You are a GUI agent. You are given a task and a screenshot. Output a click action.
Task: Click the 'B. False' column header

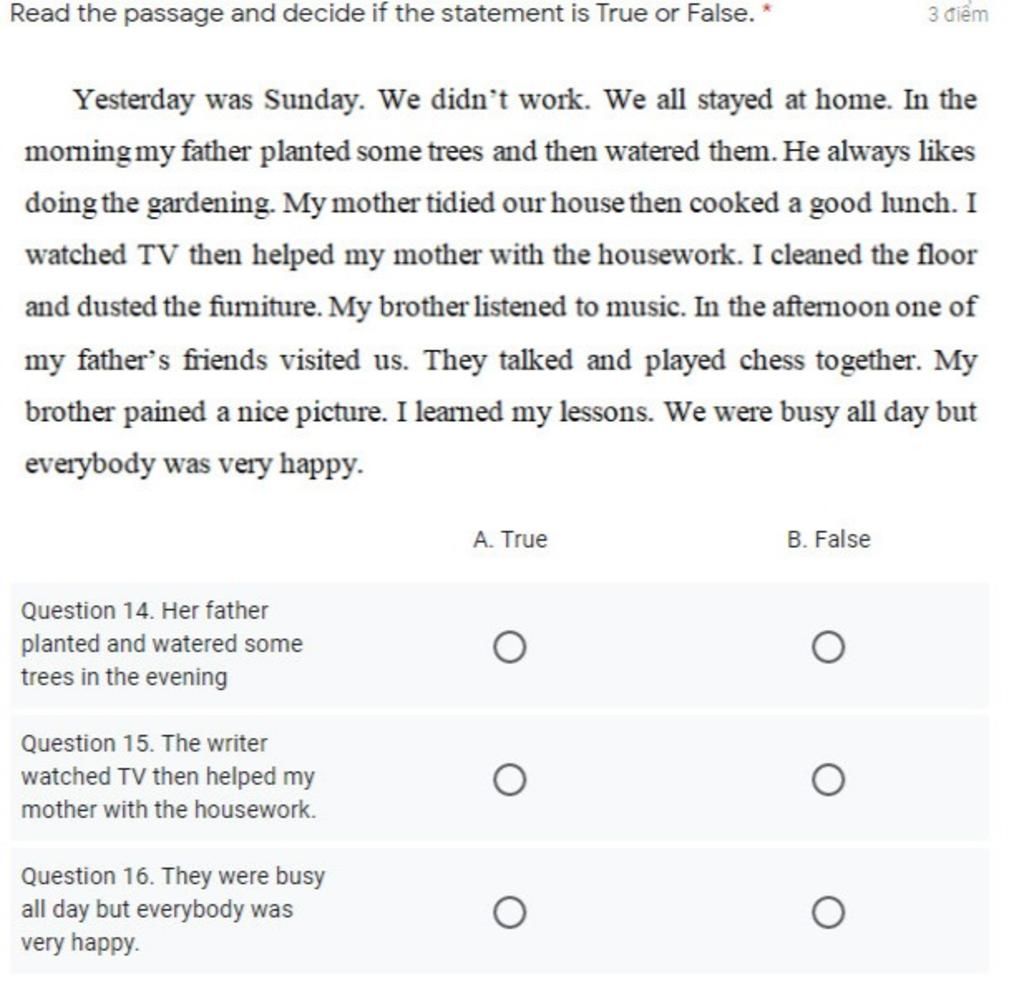828,539
